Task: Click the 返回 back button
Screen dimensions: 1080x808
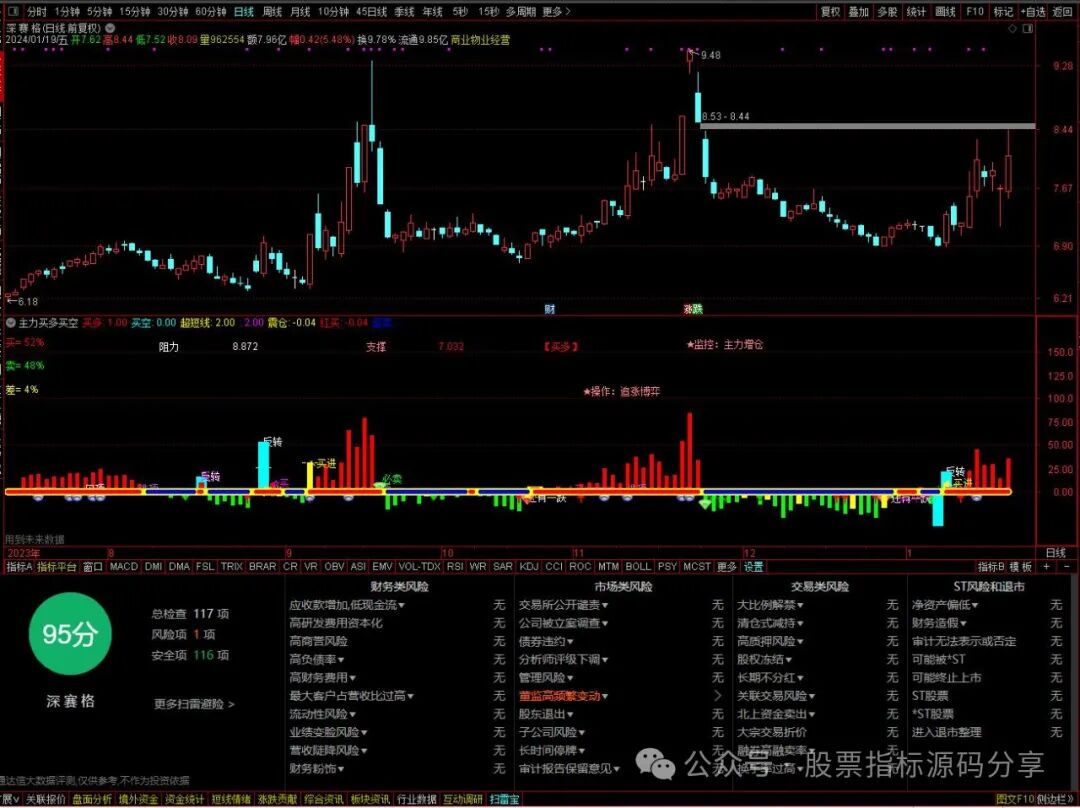Action: click(1063, 12)
